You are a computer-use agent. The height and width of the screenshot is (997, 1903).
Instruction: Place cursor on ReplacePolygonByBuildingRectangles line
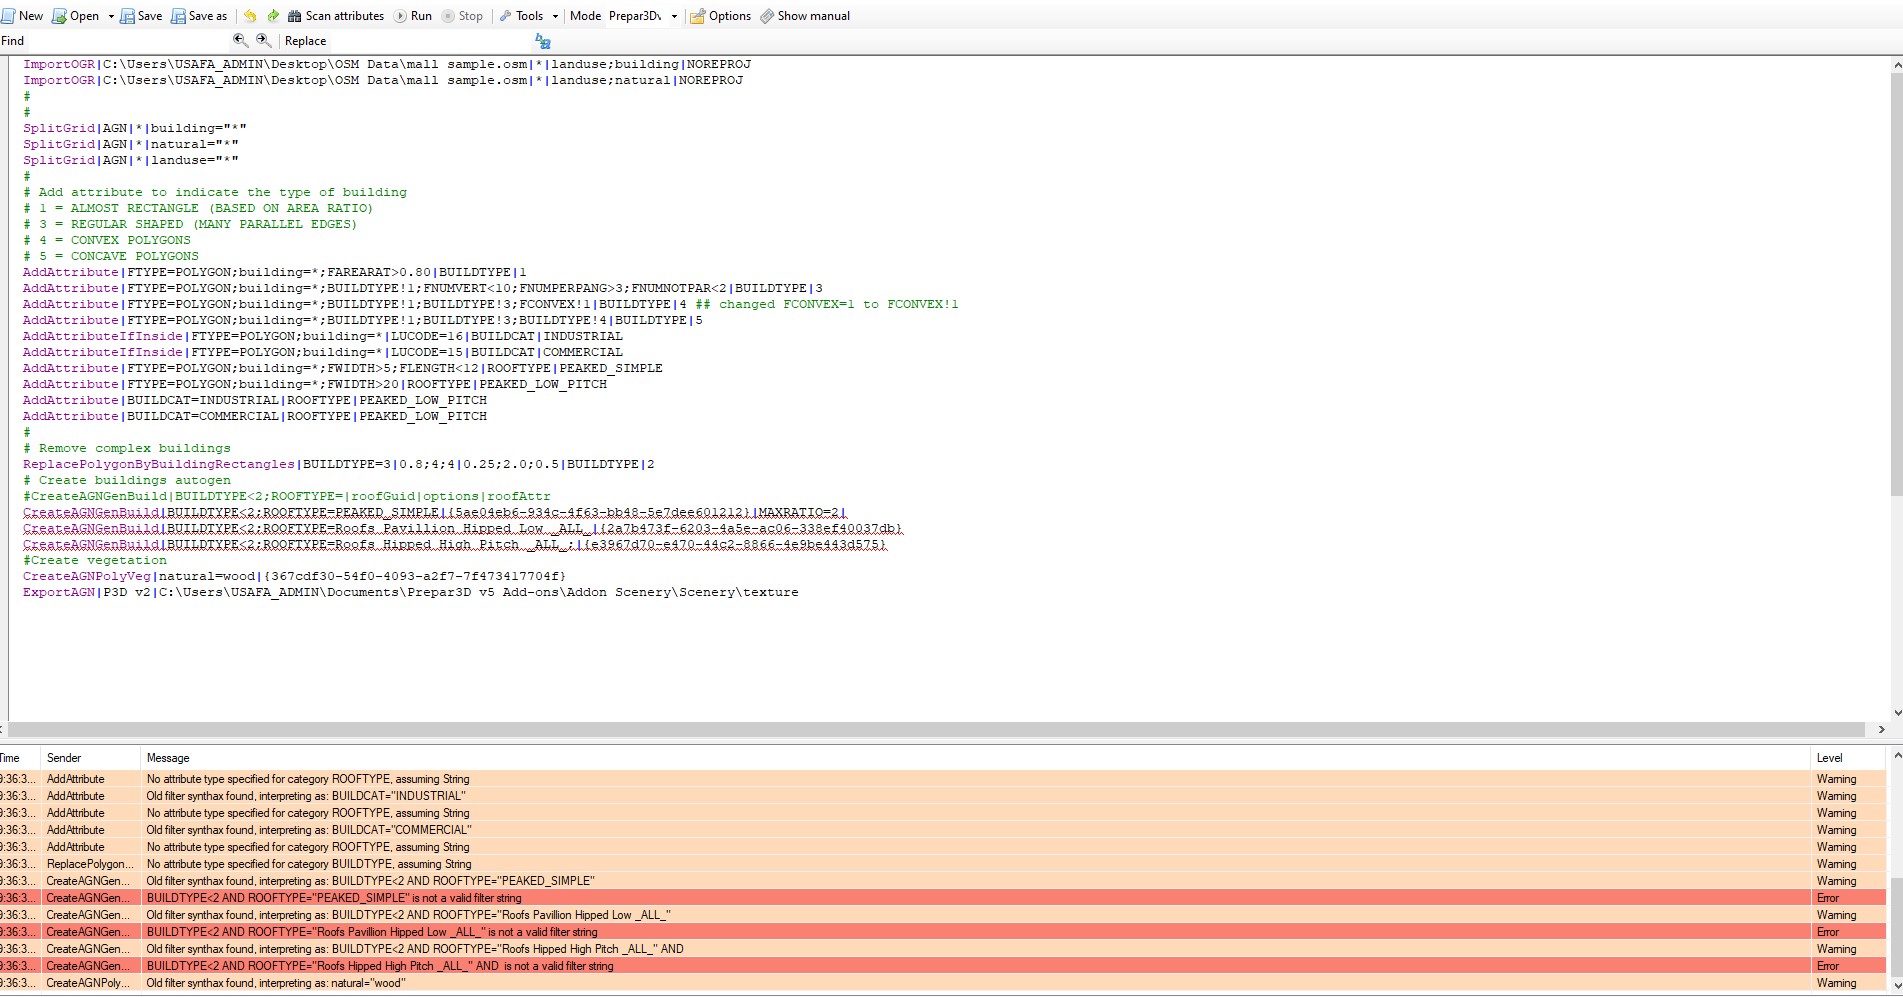point(339,464)
